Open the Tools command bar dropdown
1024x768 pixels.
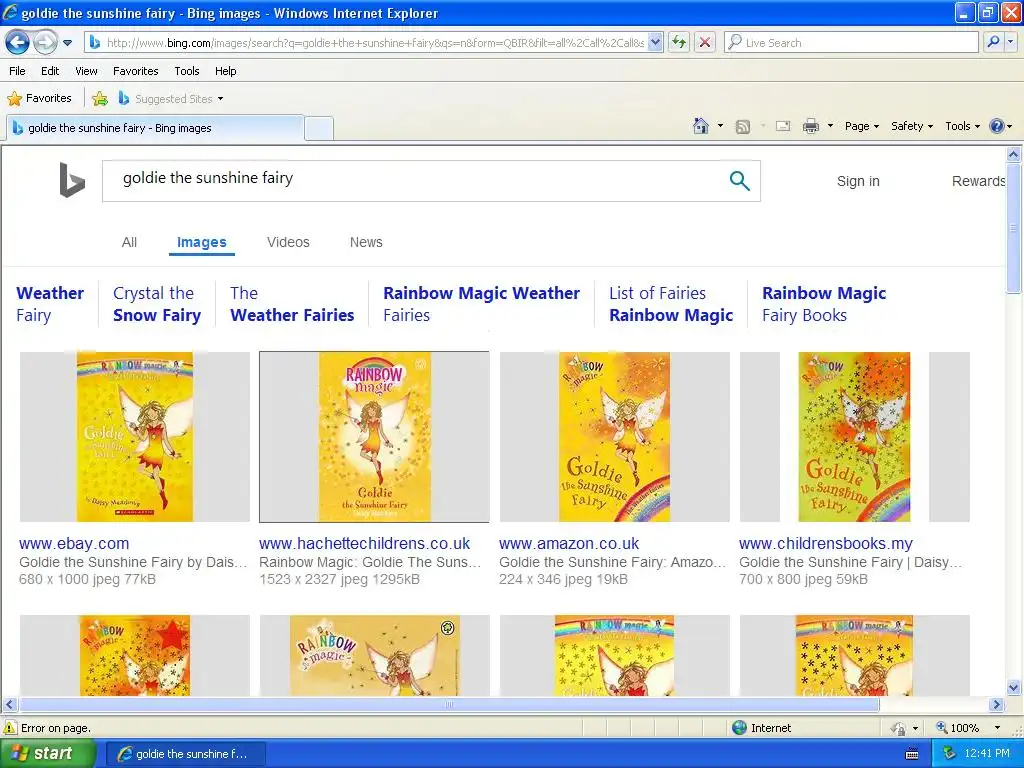962,126
